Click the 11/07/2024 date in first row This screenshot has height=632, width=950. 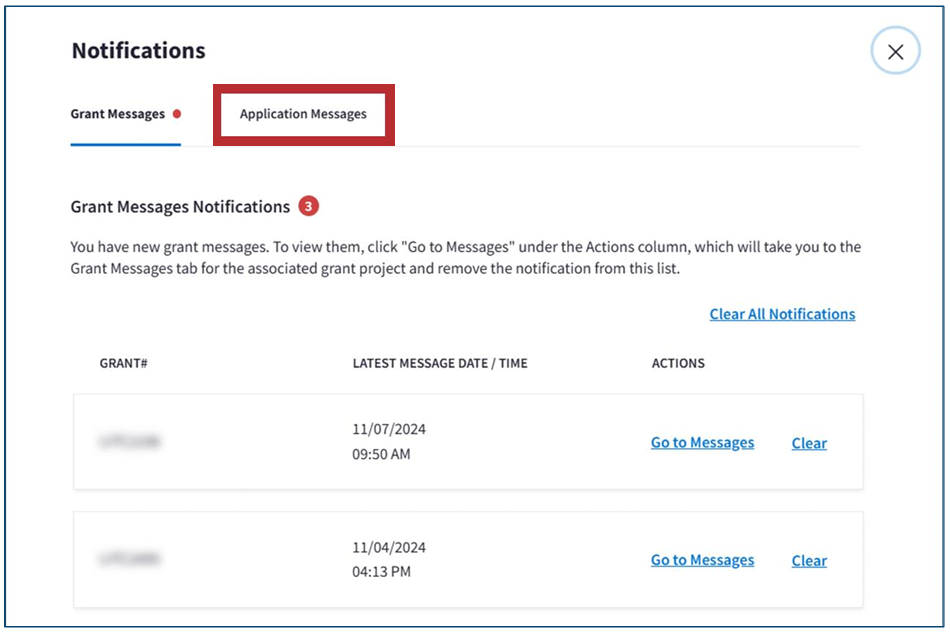389,429
